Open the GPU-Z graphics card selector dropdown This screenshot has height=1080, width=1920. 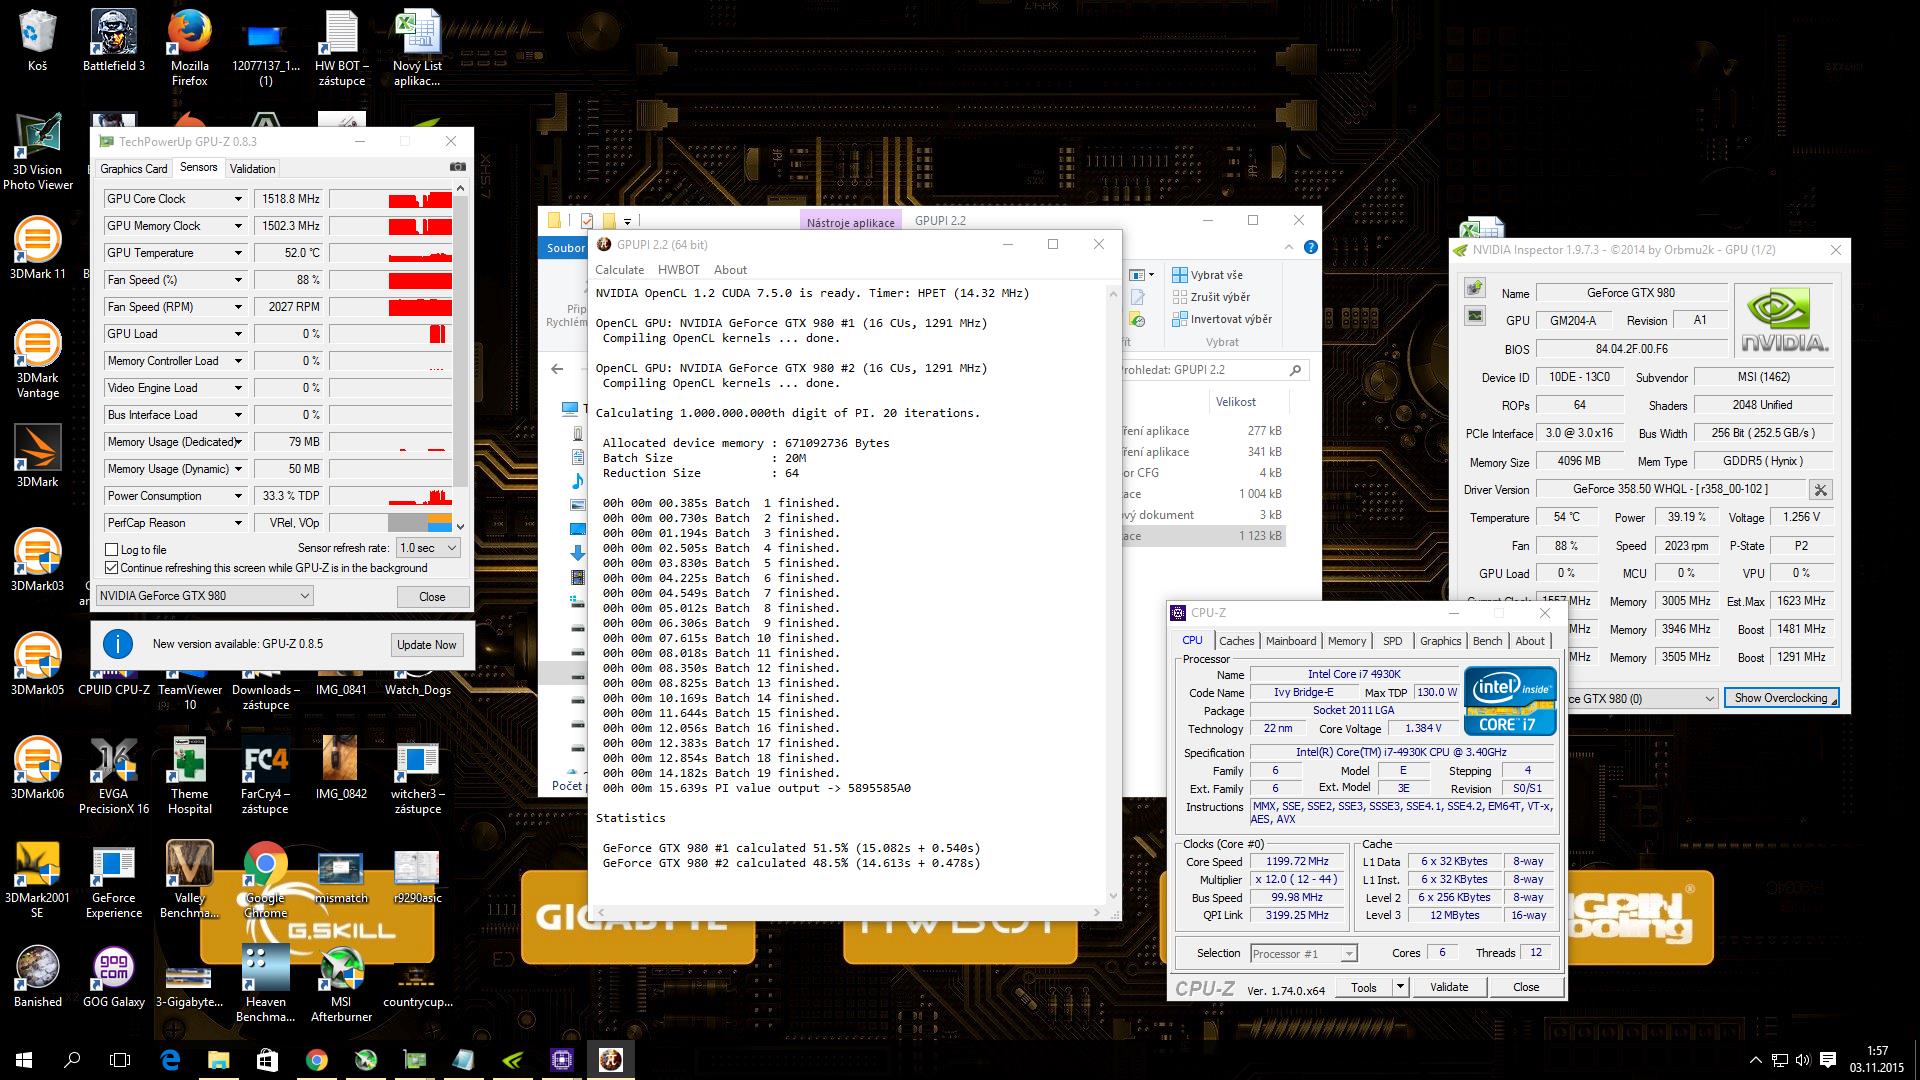click(x=205, y=596)
